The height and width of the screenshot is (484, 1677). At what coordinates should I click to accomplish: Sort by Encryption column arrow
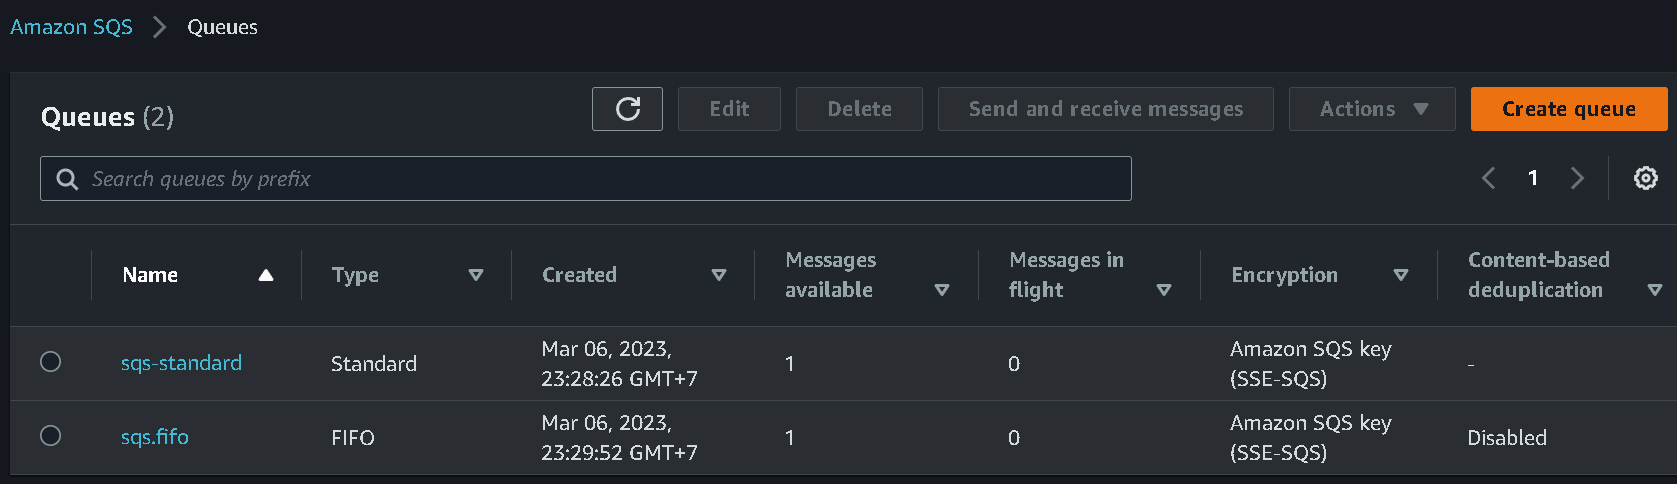1400,275
